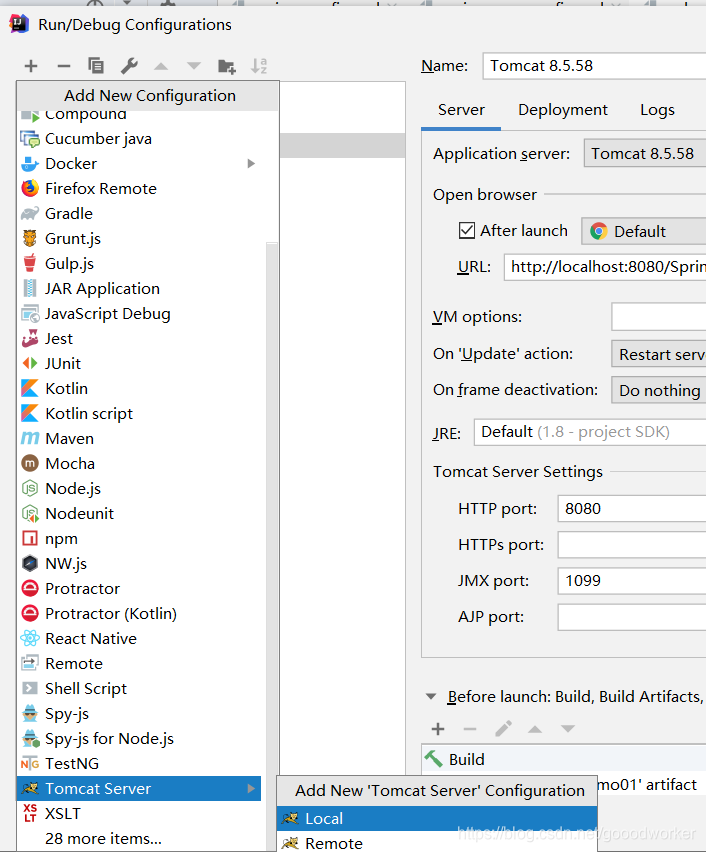Switch to the Deployment tab
This screenshot has height=852, width=706.
click(x=563, y=110)
